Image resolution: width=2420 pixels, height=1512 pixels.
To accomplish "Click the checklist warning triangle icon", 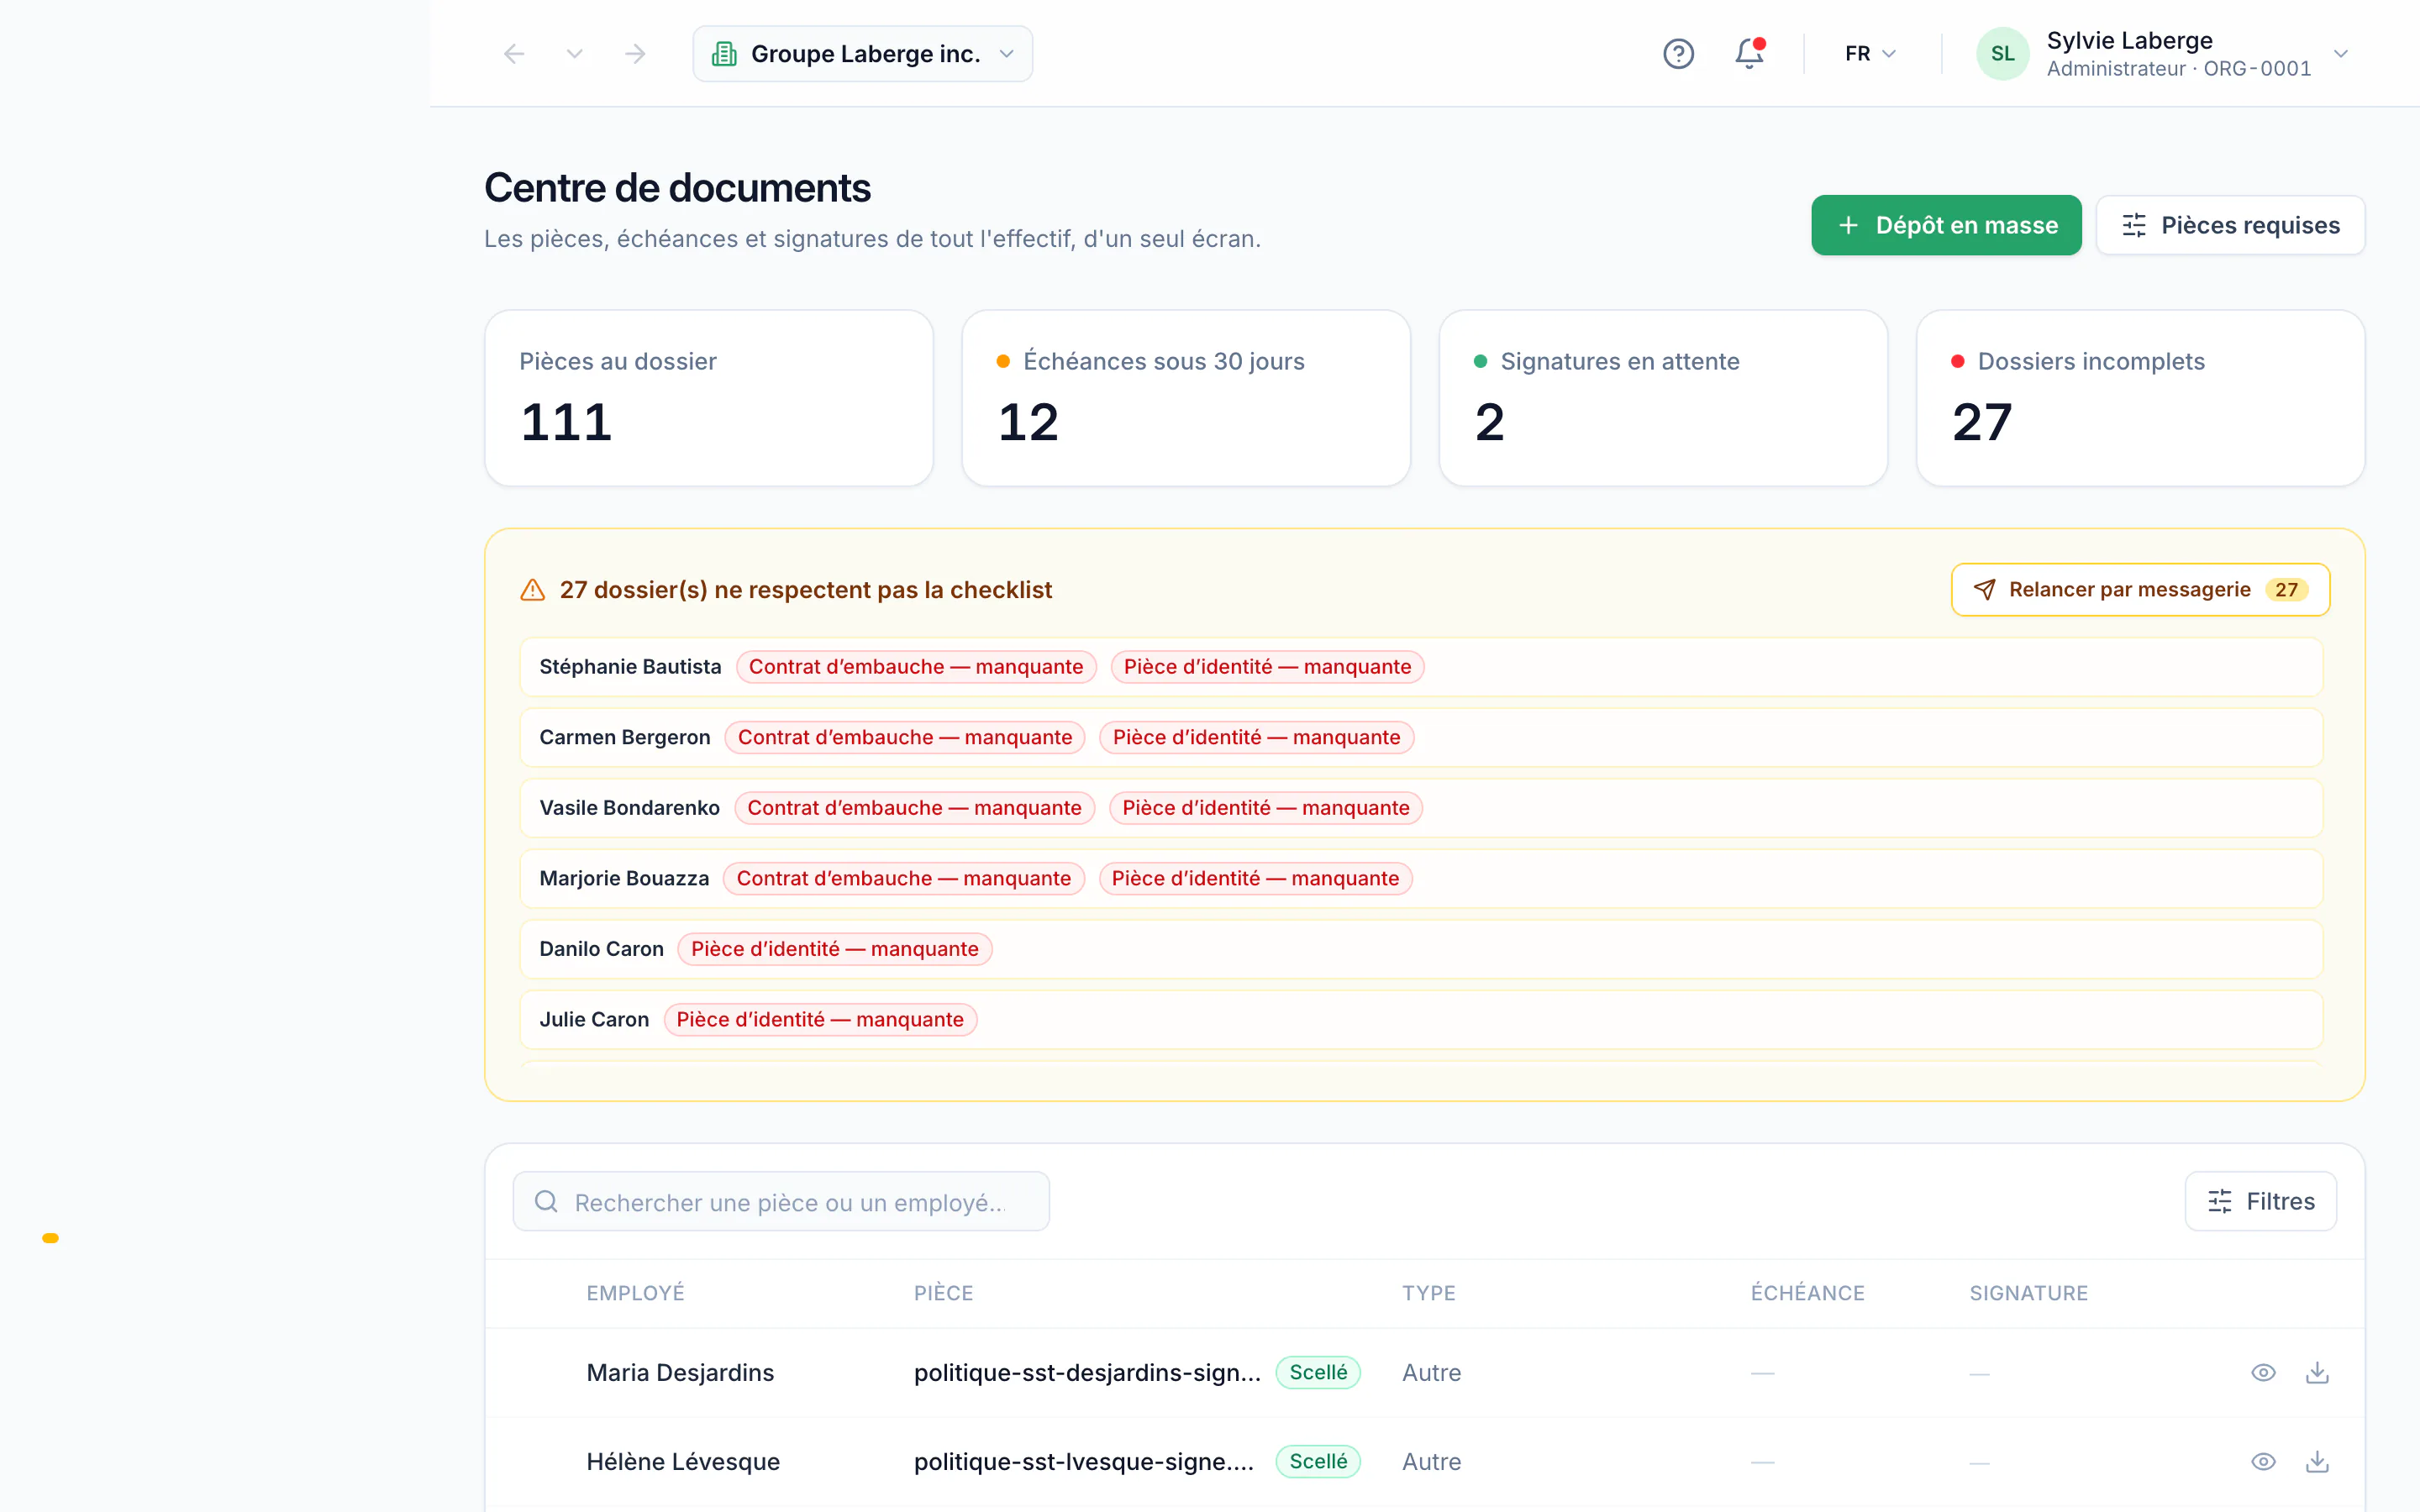I will [x=533, y=590].
